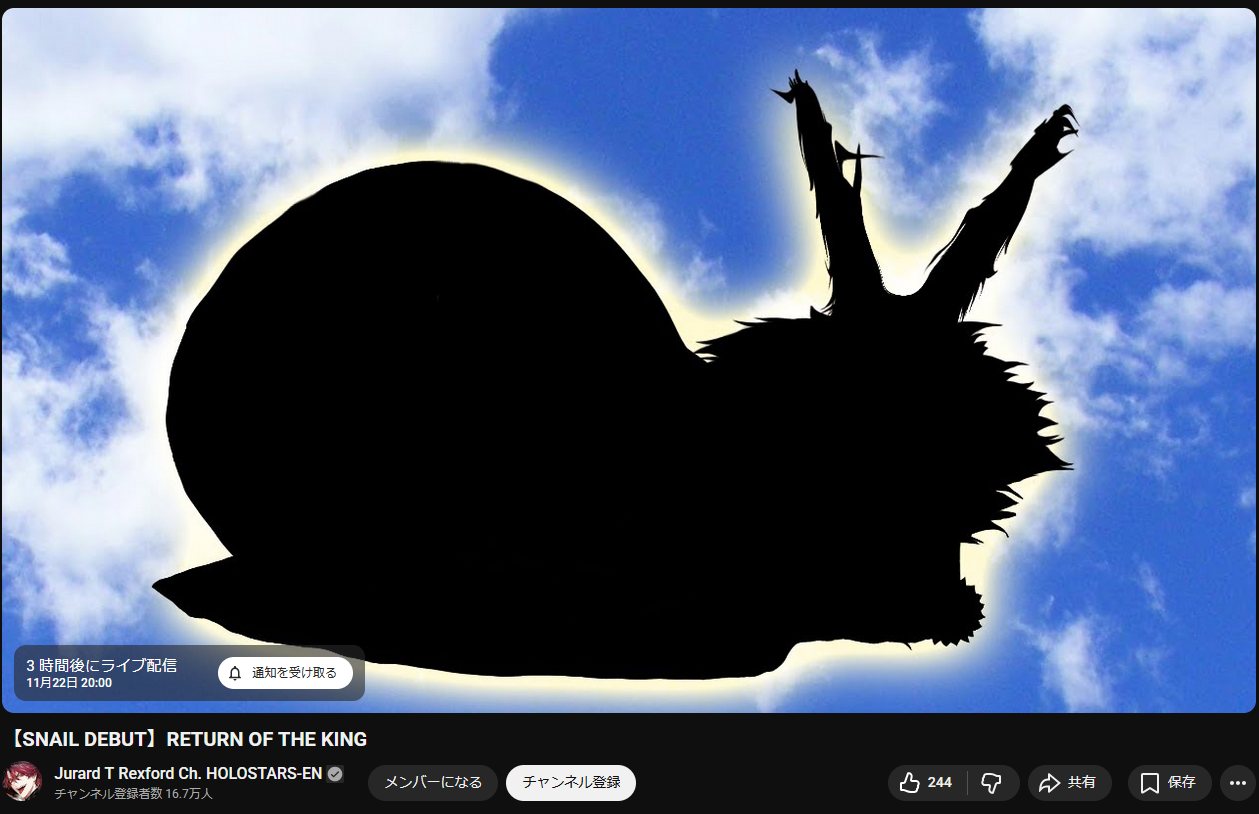The image size is (1259, 814).
Task: Click the 244 like count
Action: [x=939, y=782]
